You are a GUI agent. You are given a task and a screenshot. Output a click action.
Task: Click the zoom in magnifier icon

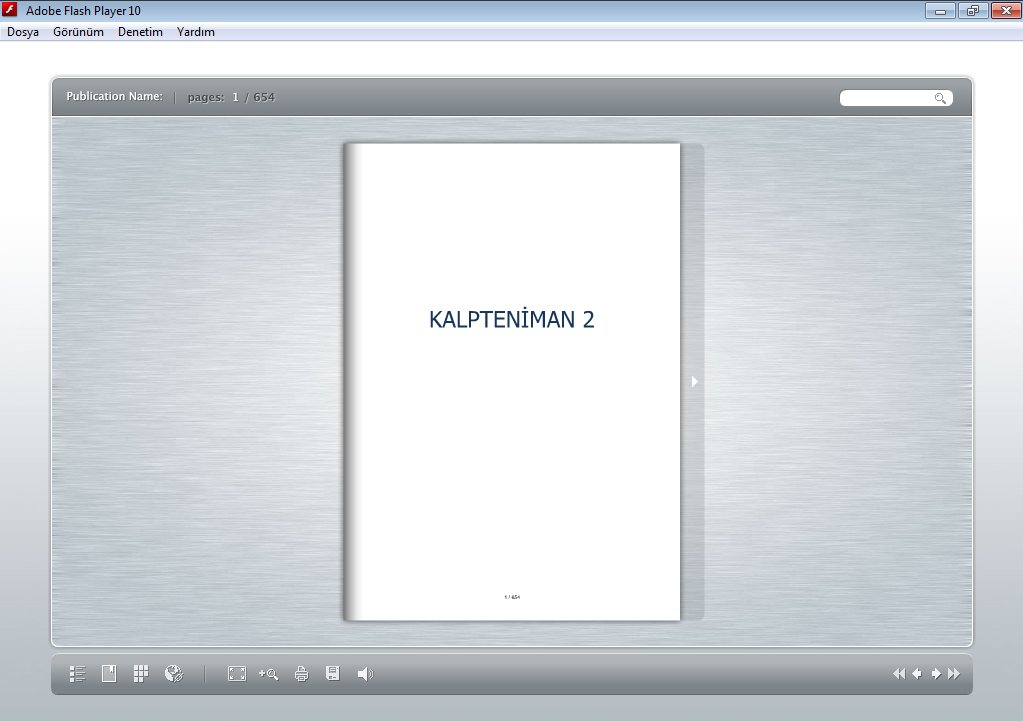(268, 674)
